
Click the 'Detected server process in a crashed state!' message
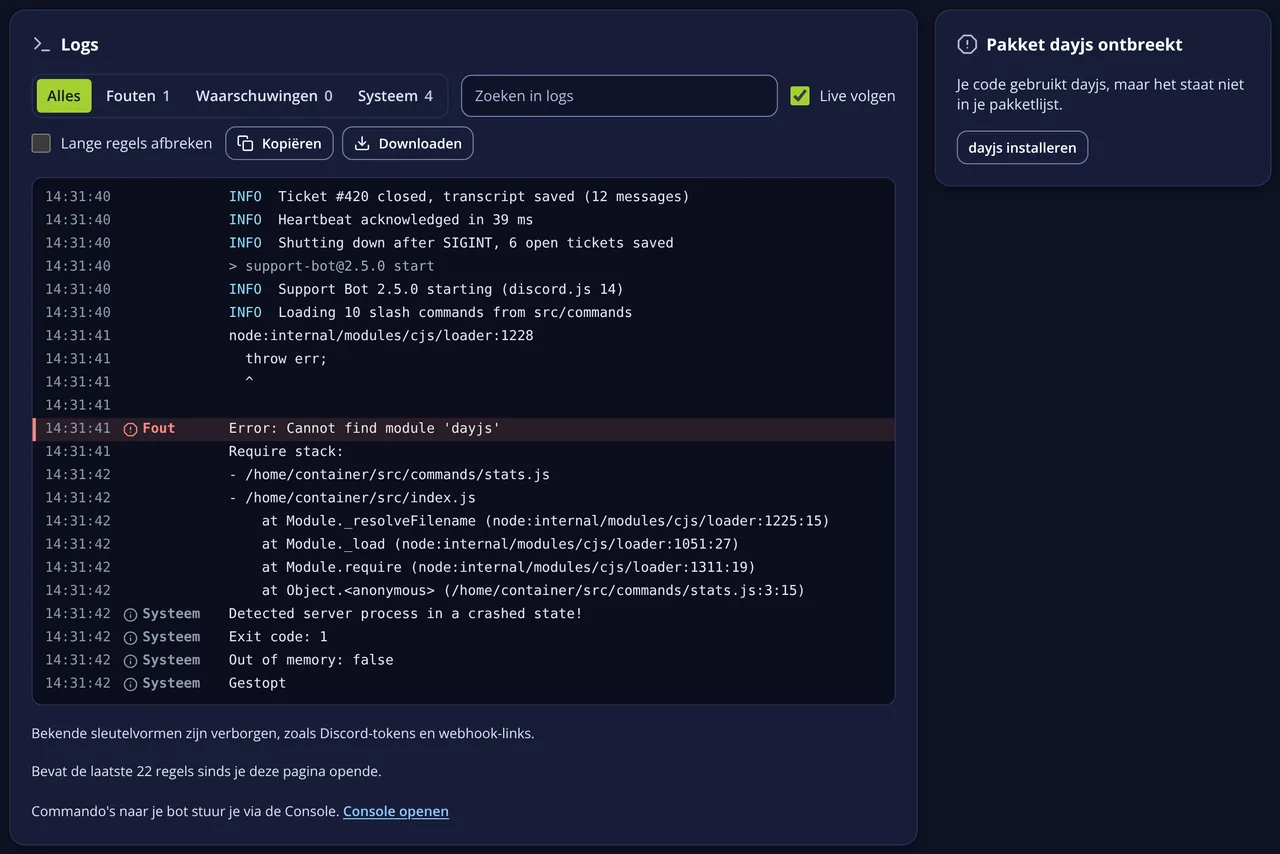pos(405,614)
